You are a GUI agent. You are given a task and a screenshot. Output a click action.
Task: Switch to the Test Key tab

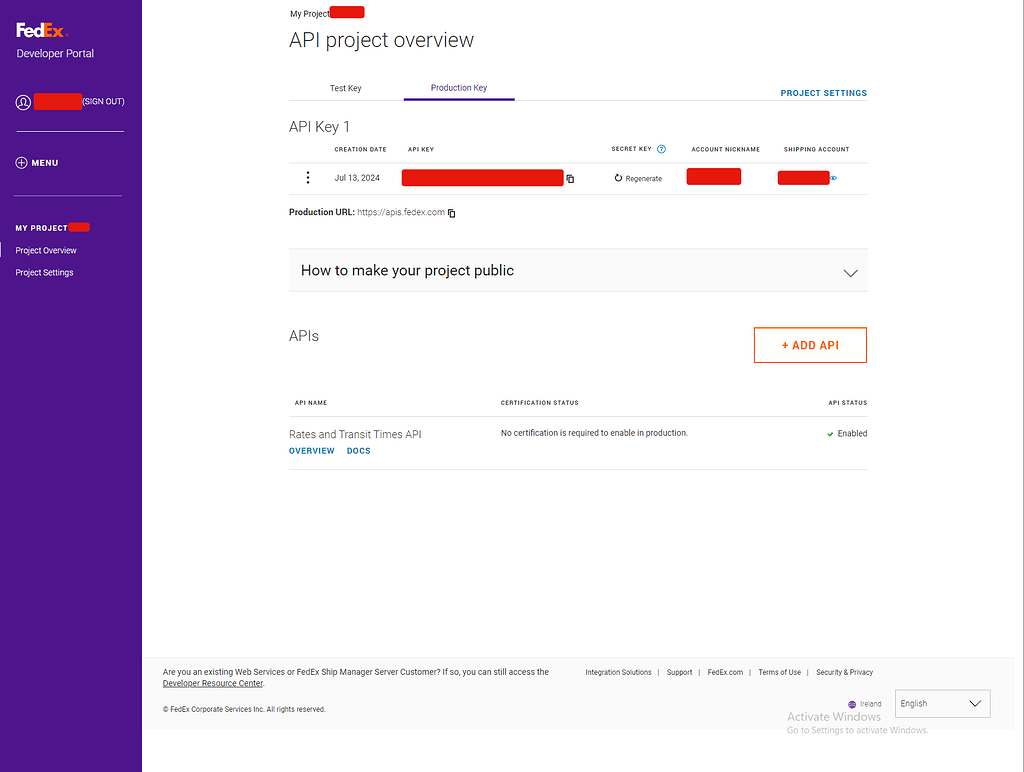click(x=346, y=88)
